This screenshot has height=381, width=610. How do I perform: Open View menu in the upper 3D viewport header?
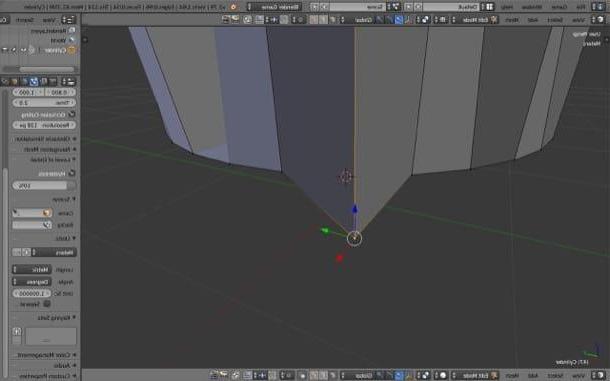(x=579, y=19)
